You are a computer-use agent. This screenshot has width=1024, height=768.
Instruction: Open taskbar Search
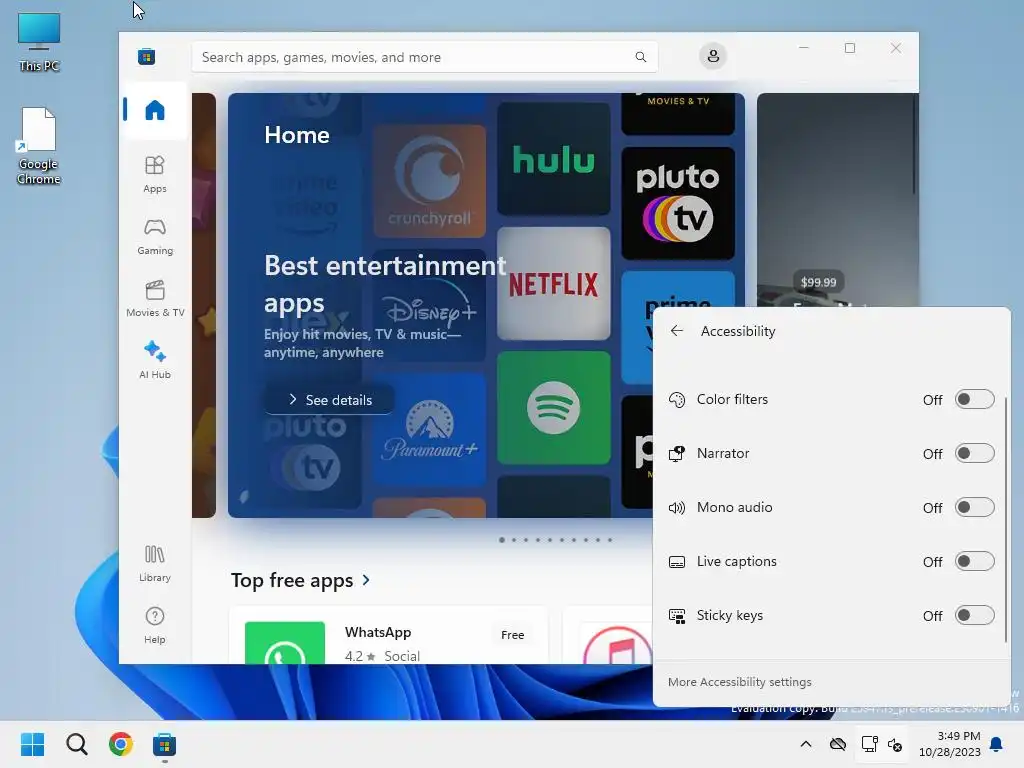76,744
